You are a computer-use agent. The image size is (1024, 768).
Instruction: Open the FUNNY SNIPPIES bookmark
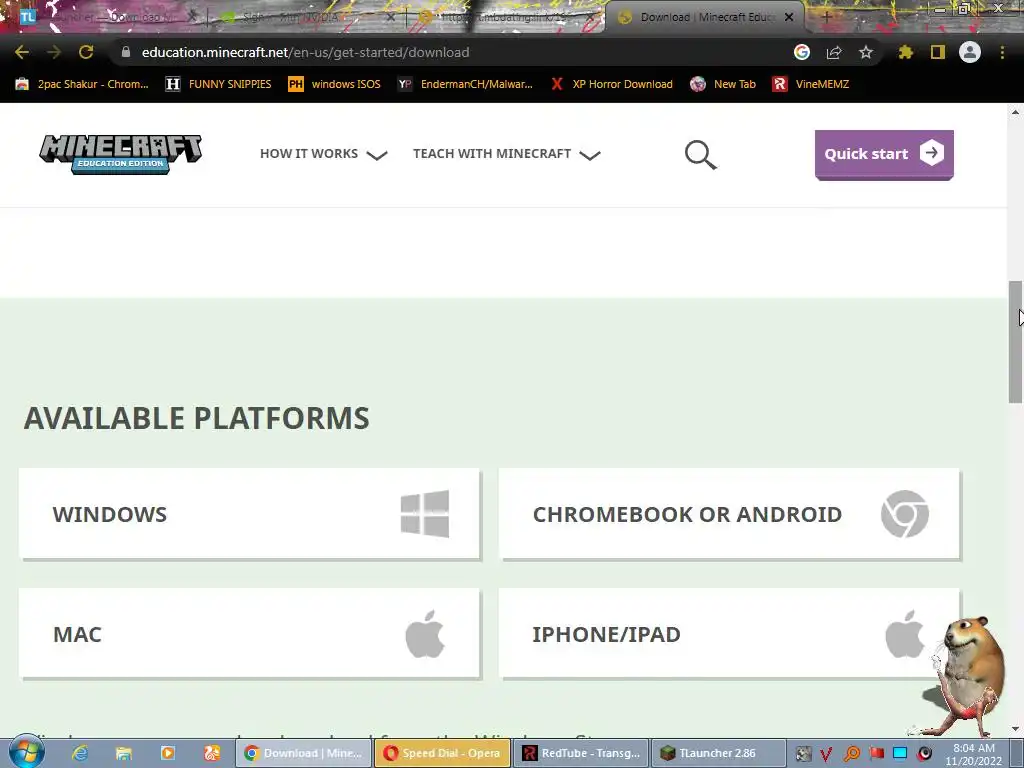[218, 84]
